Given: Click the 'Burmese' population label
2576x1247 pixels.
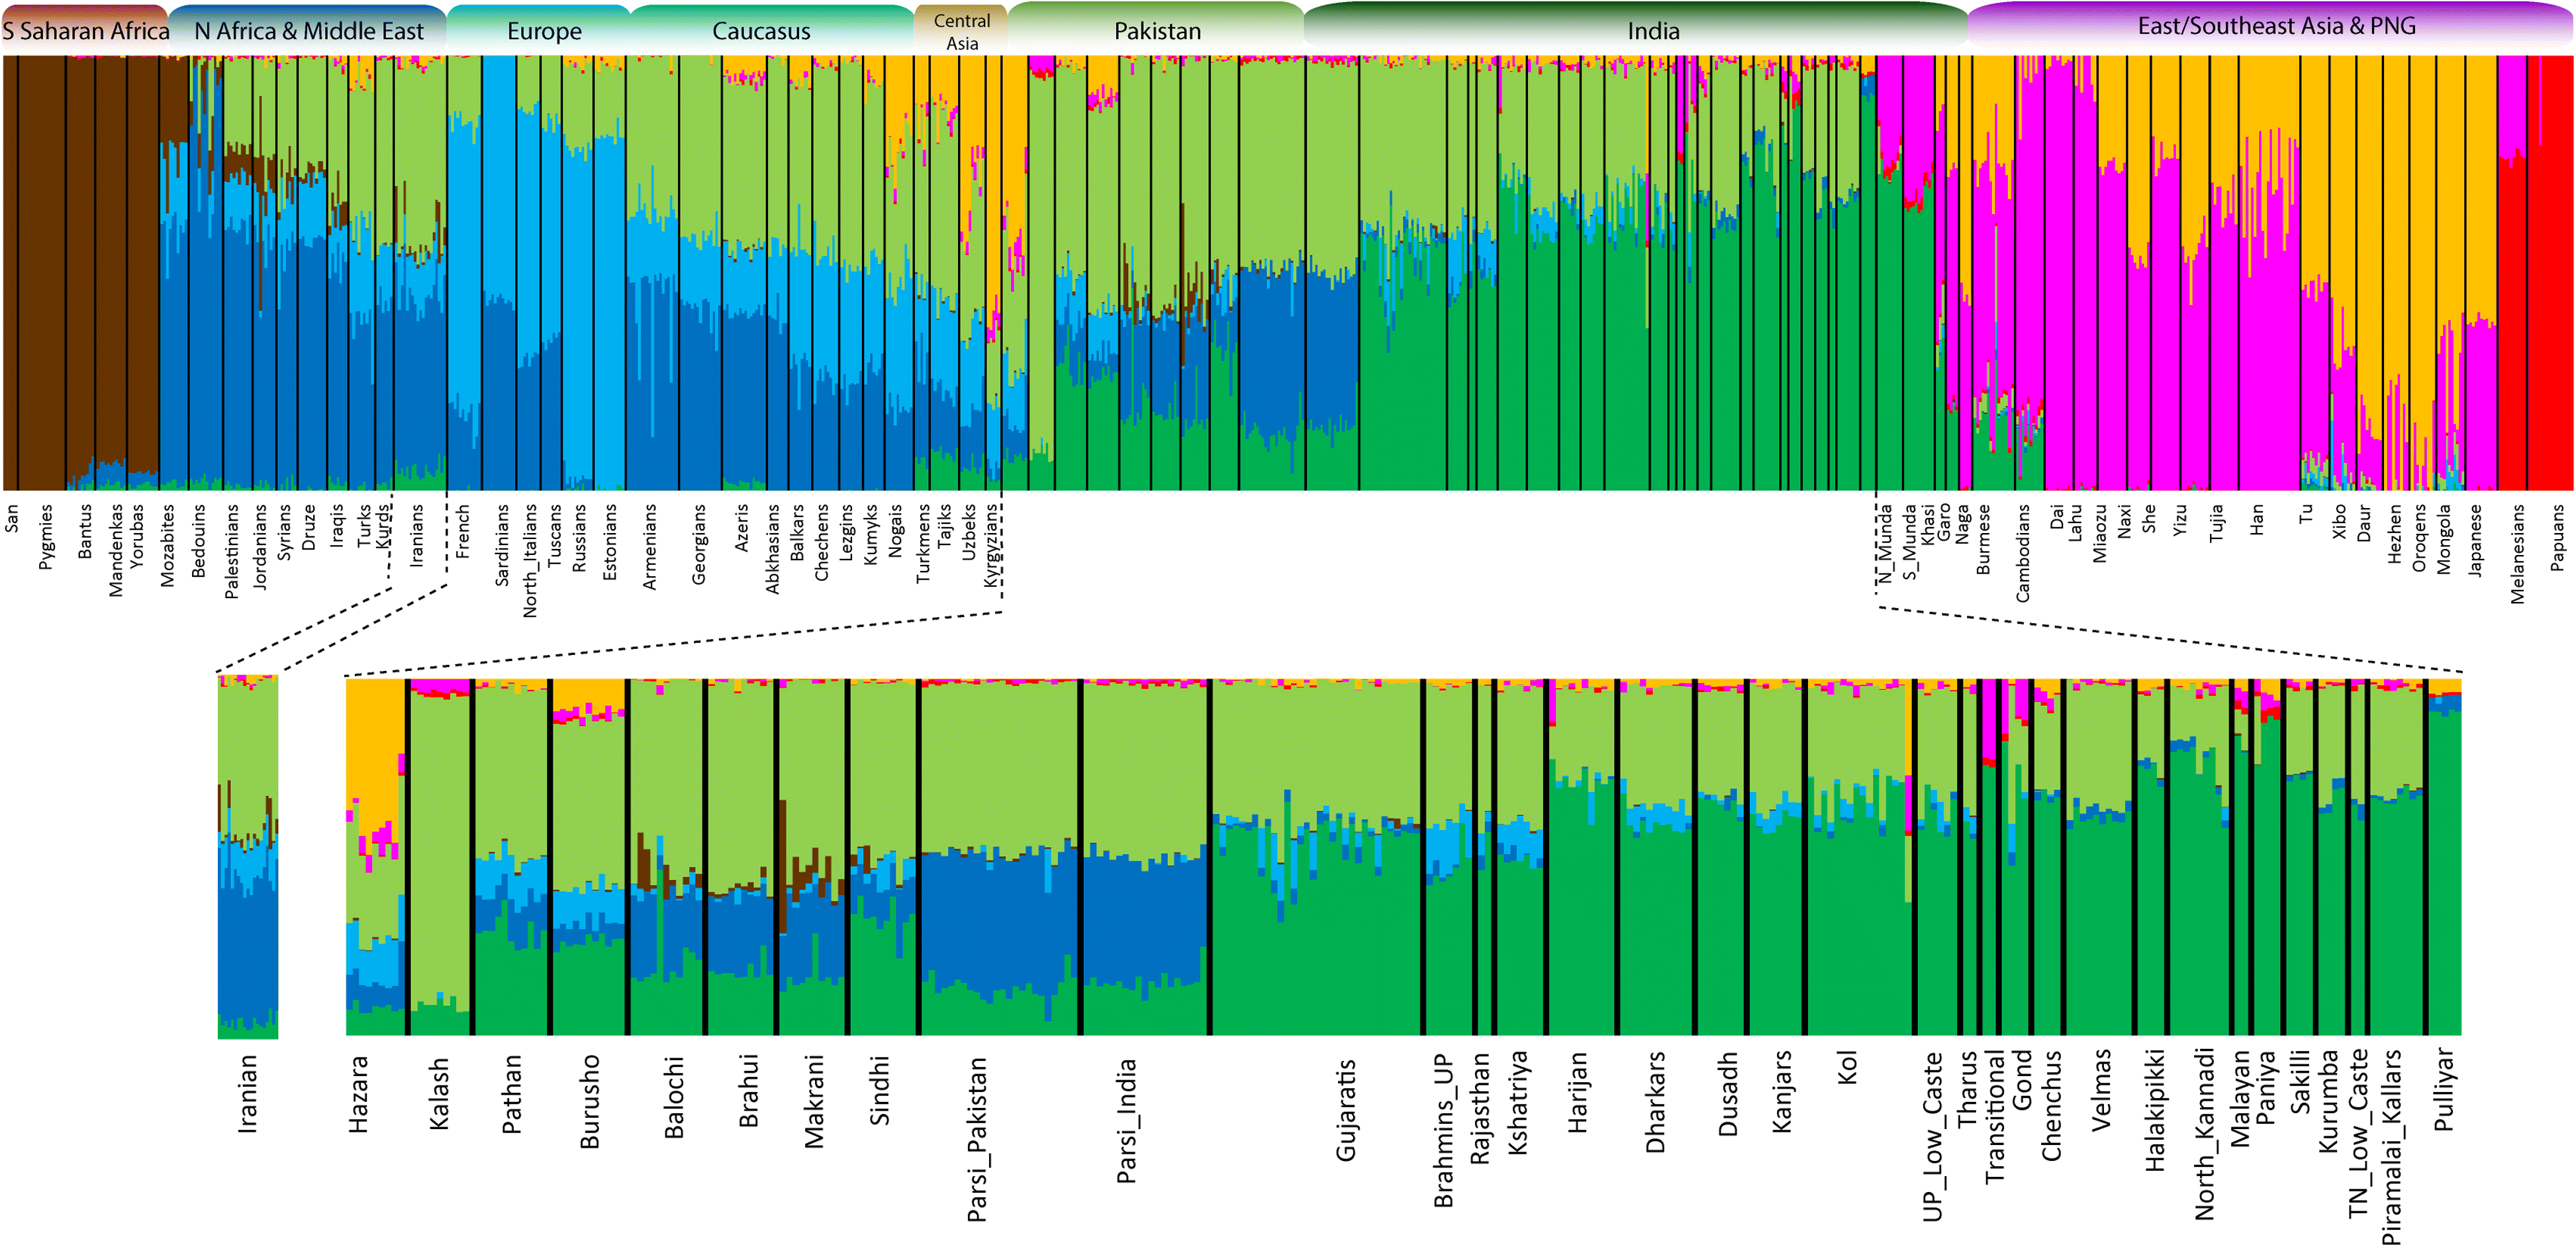Looking at the screenshot, I should [1983, 539].
